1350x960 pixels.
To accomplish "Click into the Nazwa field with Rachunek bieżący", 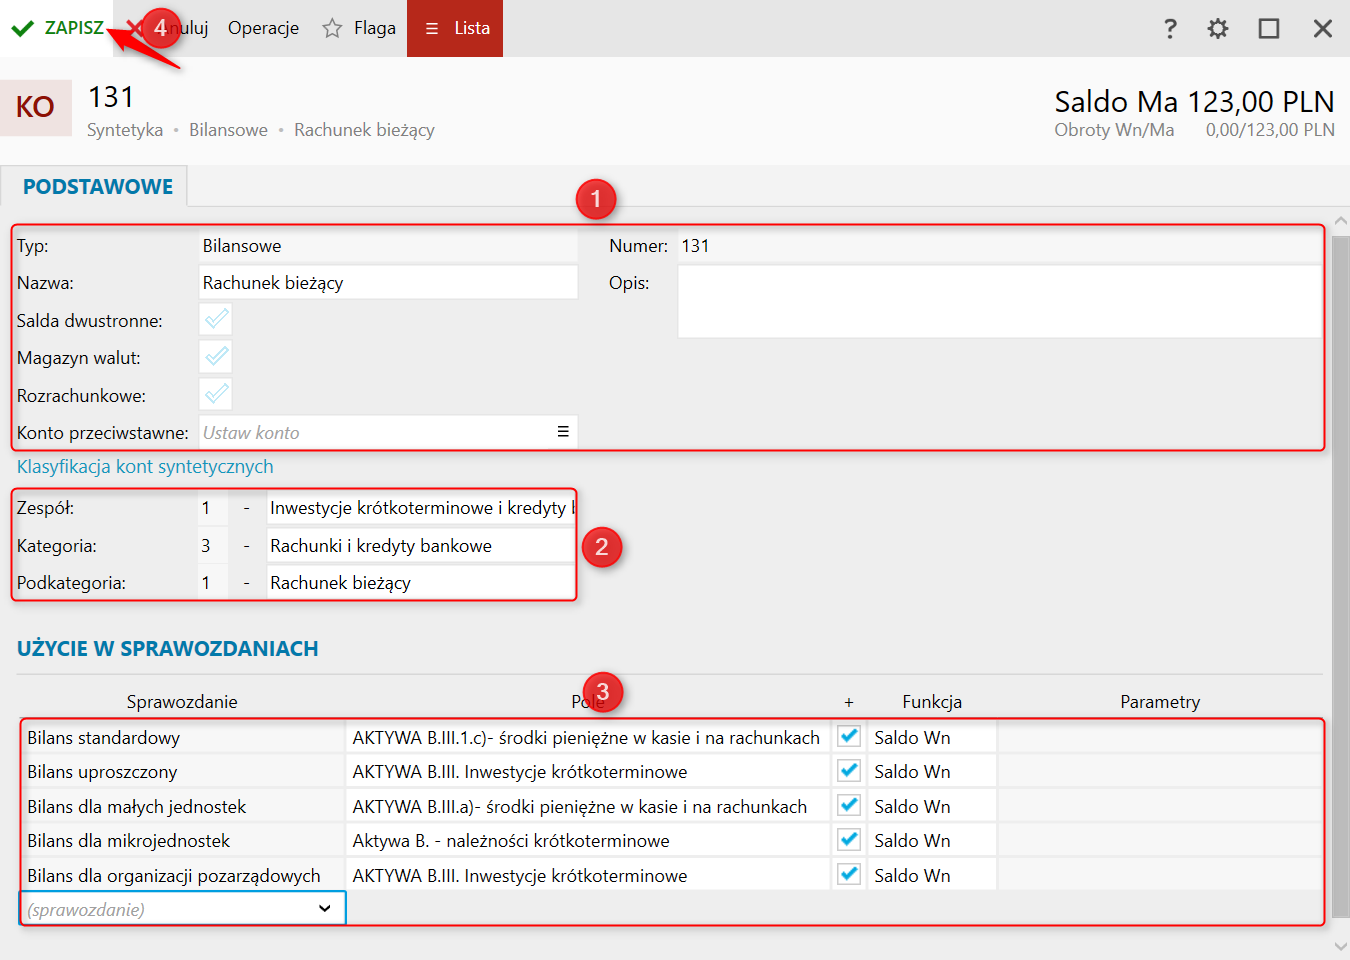I will tap(388, 283).
